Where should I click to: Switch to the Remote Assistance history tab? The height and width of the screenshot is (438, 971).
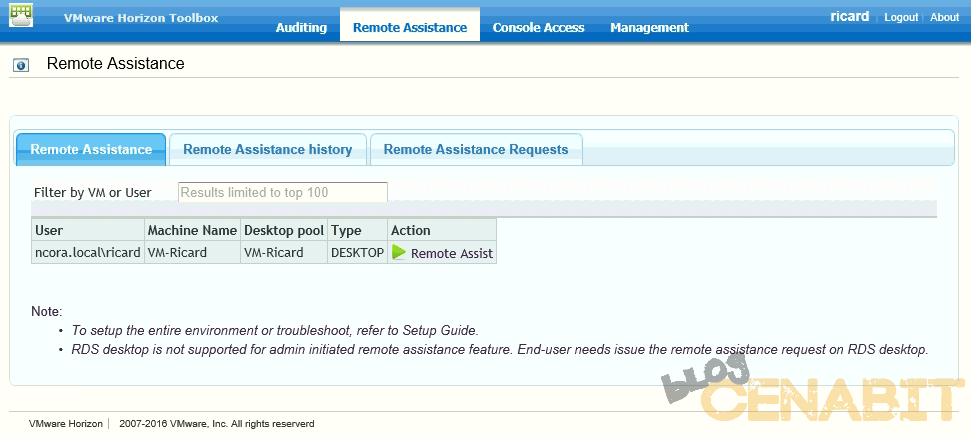268,149
